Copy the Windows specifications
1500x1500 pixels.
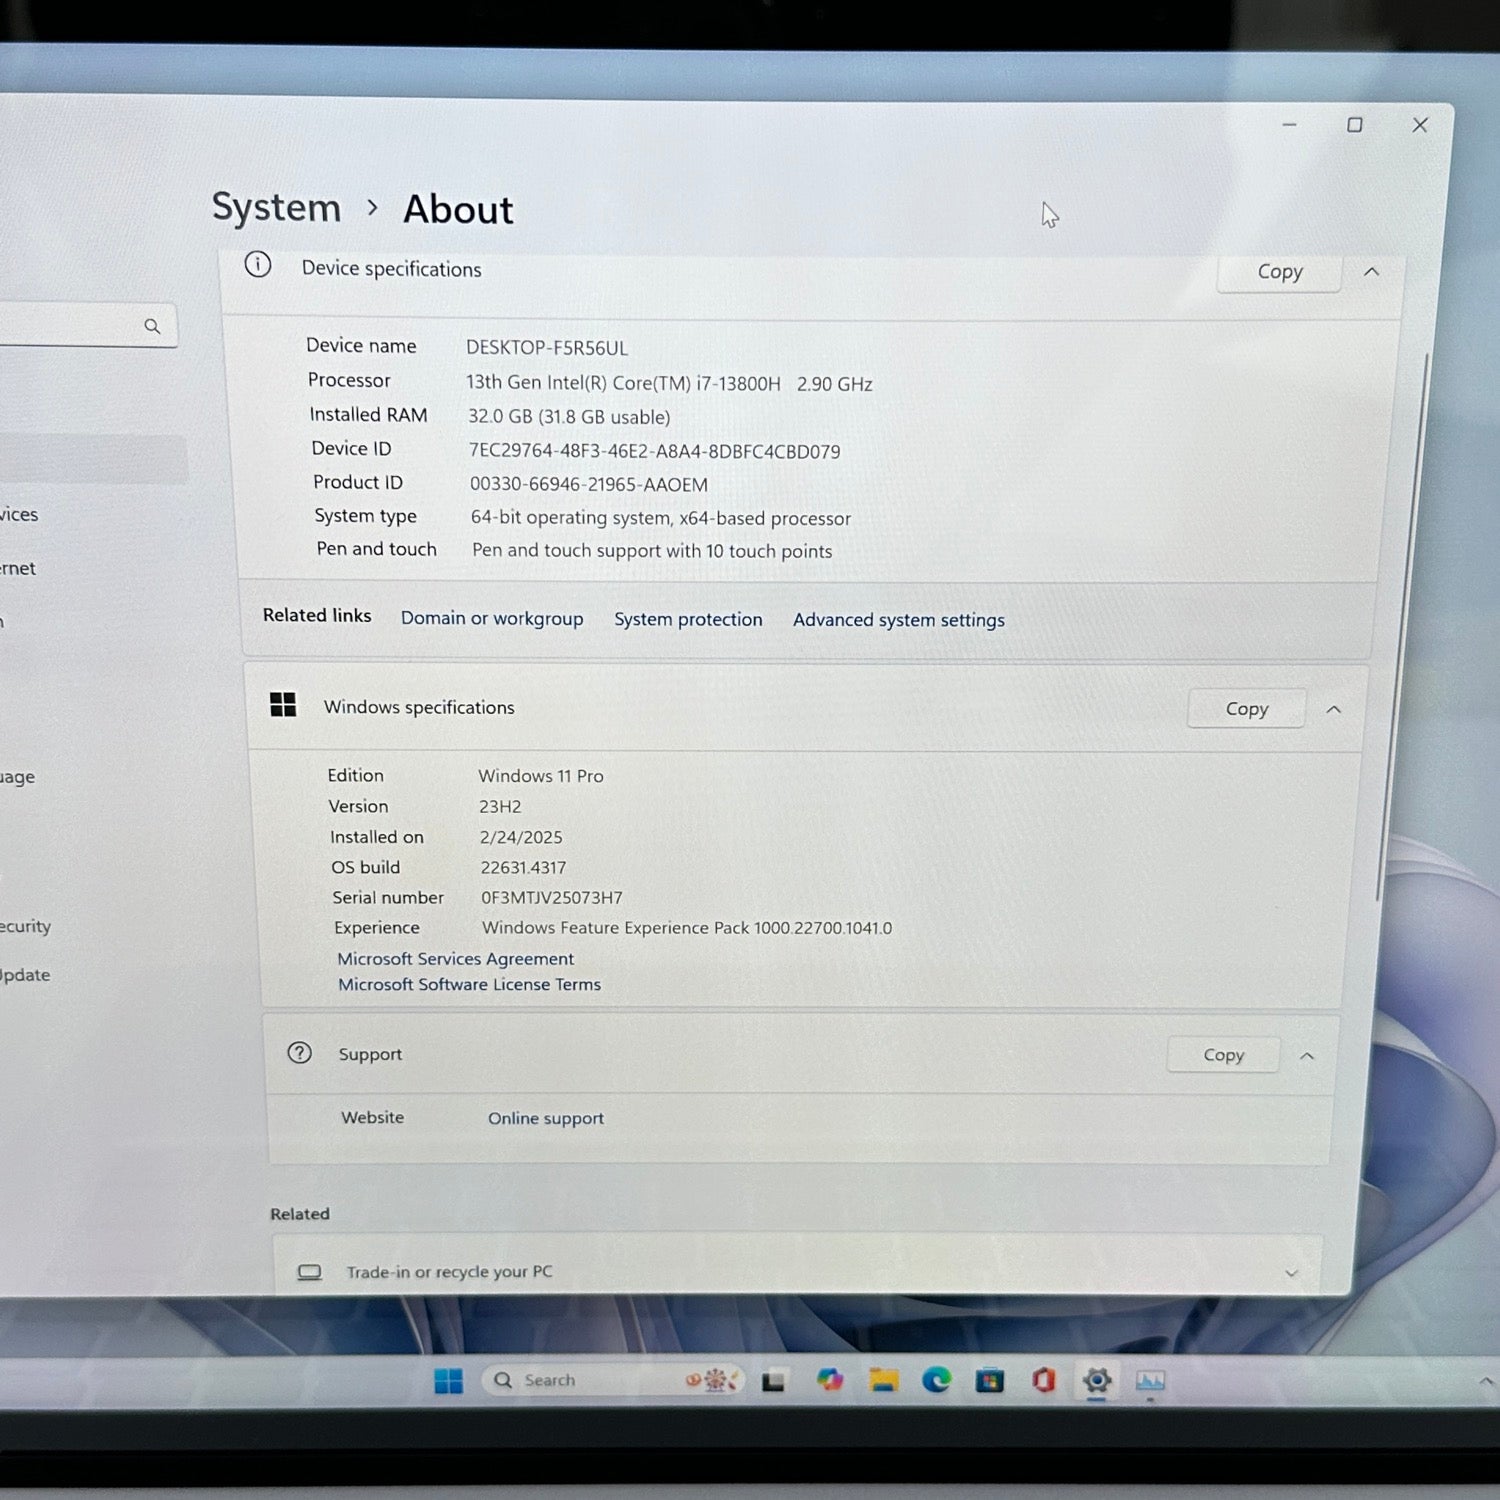click(x=1246, y=709)
